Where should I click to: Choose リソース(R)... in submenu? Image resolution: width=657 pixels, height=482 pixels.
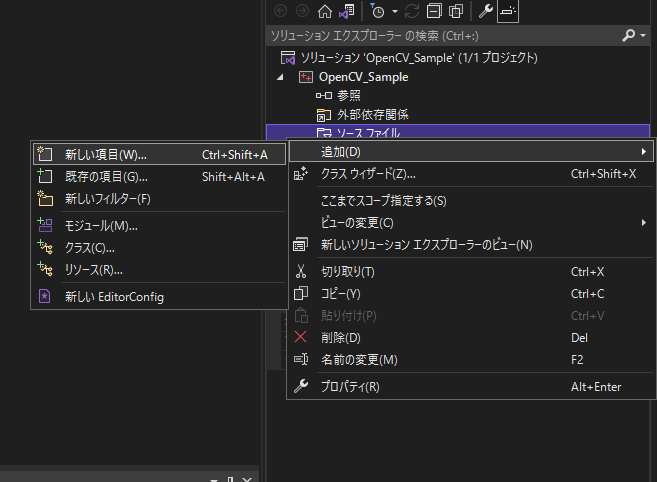159,270
